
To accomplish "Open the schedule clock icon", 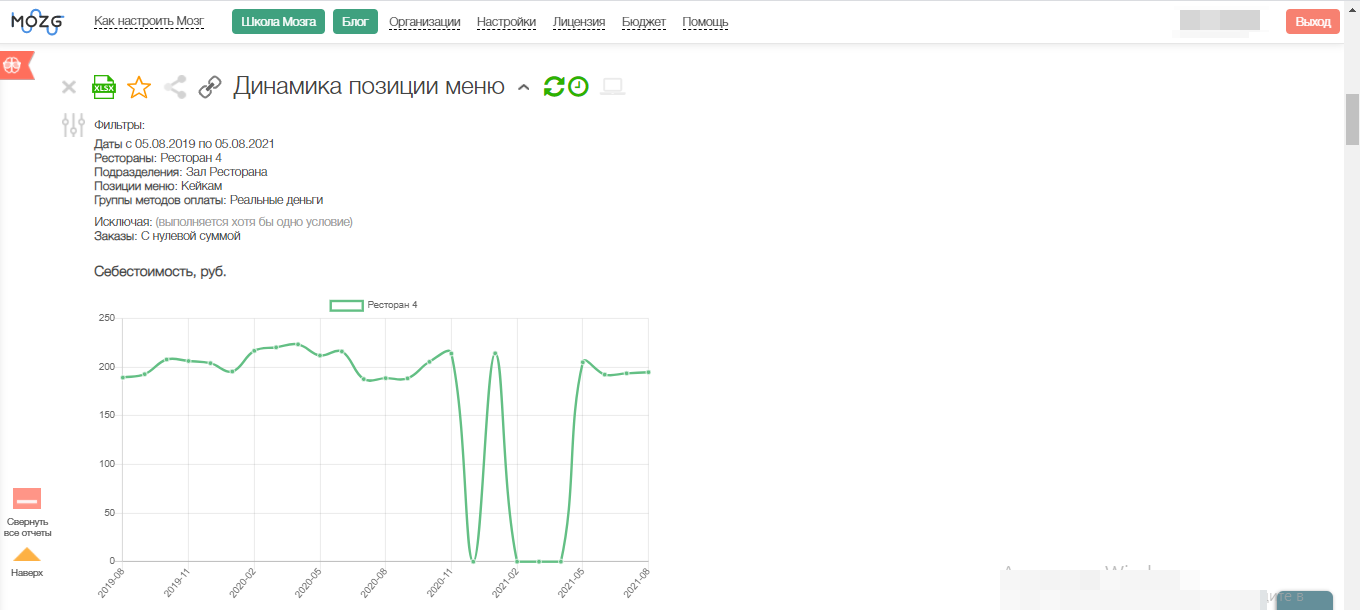I will pyautogui.click(x=578, y=87).
